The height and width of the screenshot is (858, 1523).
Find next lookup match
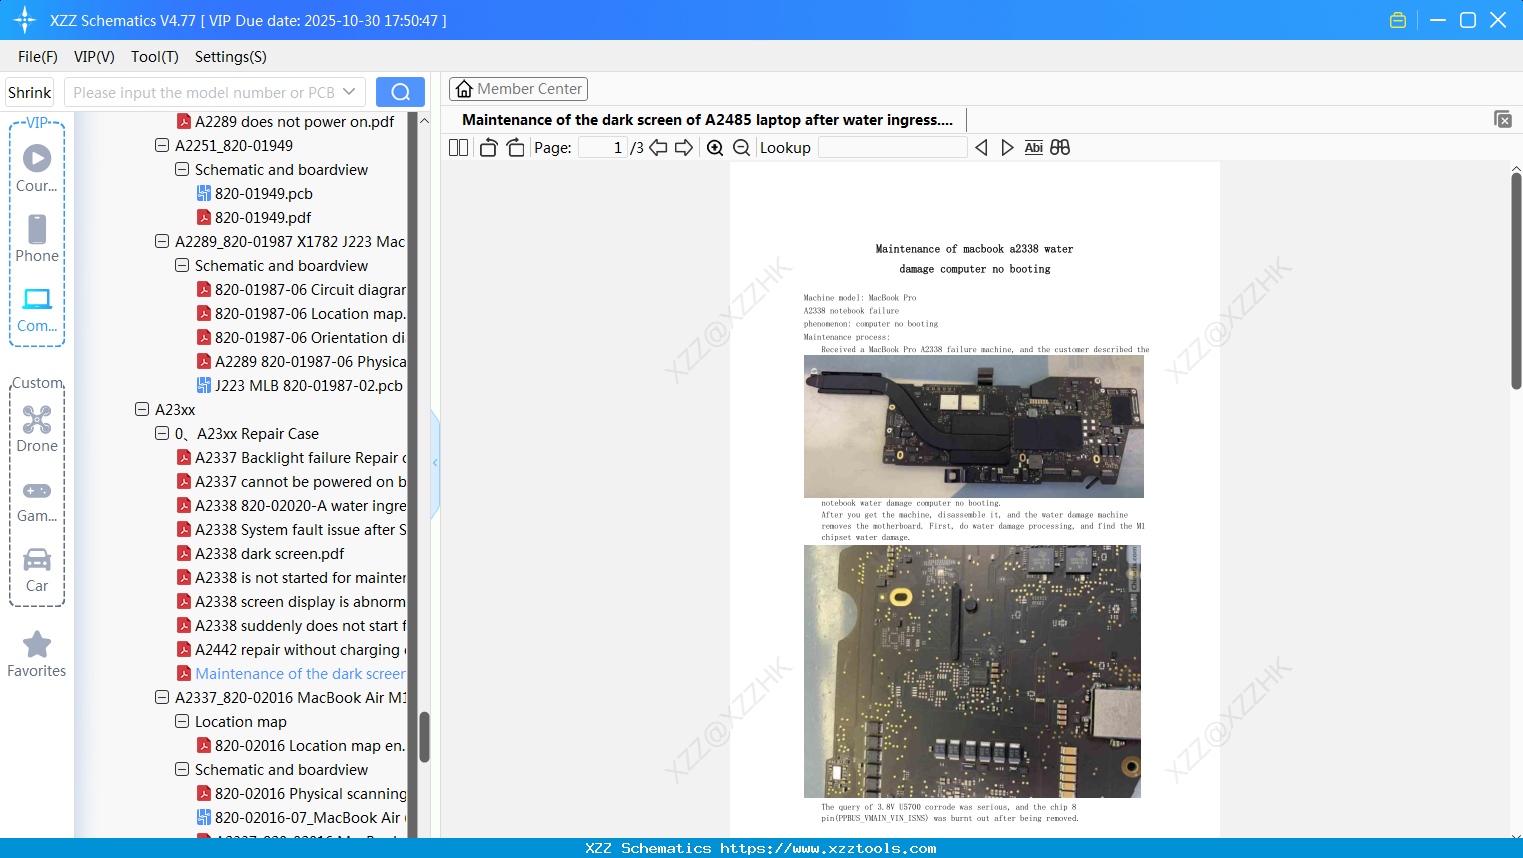(x=1007, y=148)
